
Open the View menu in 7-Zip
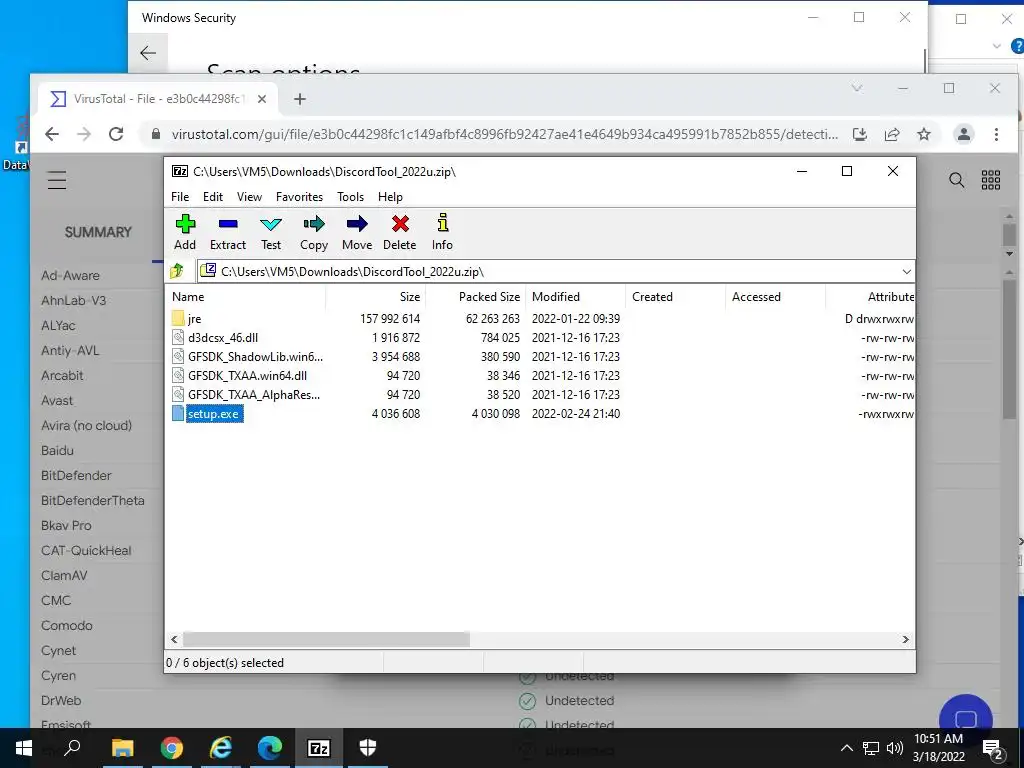(x=249, y=197)
